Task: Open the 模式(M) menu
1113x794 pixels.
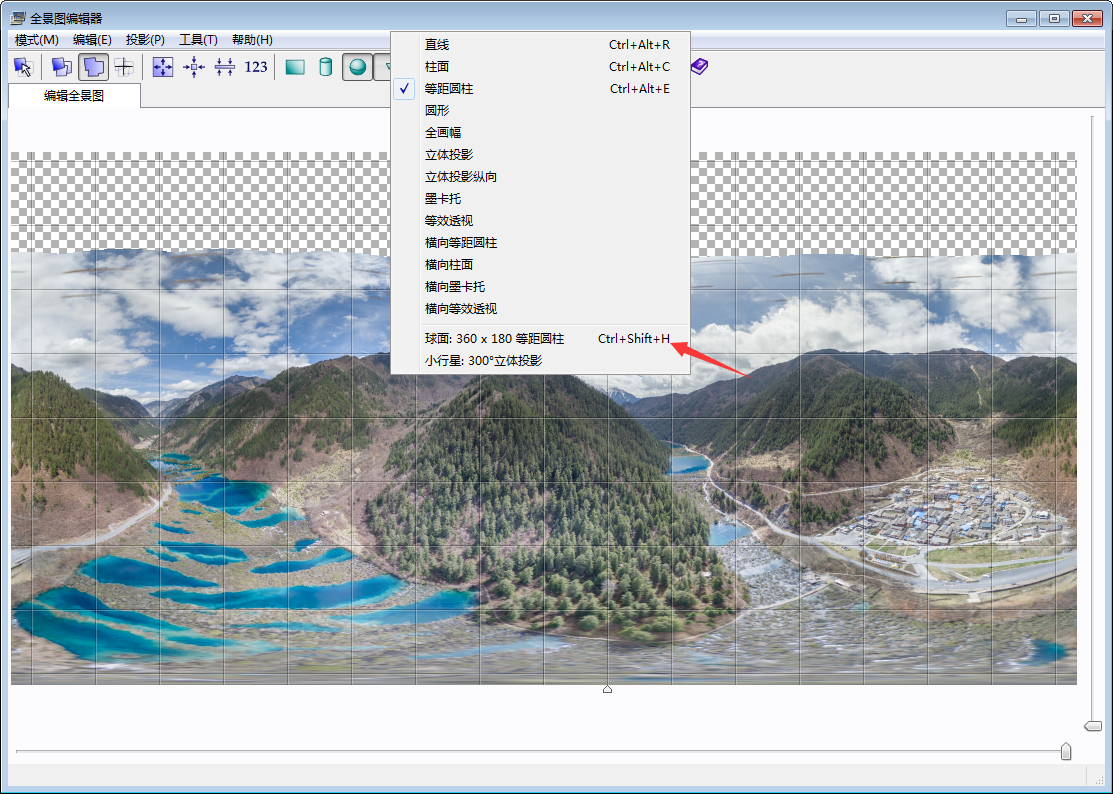Action: coord(37,40)
